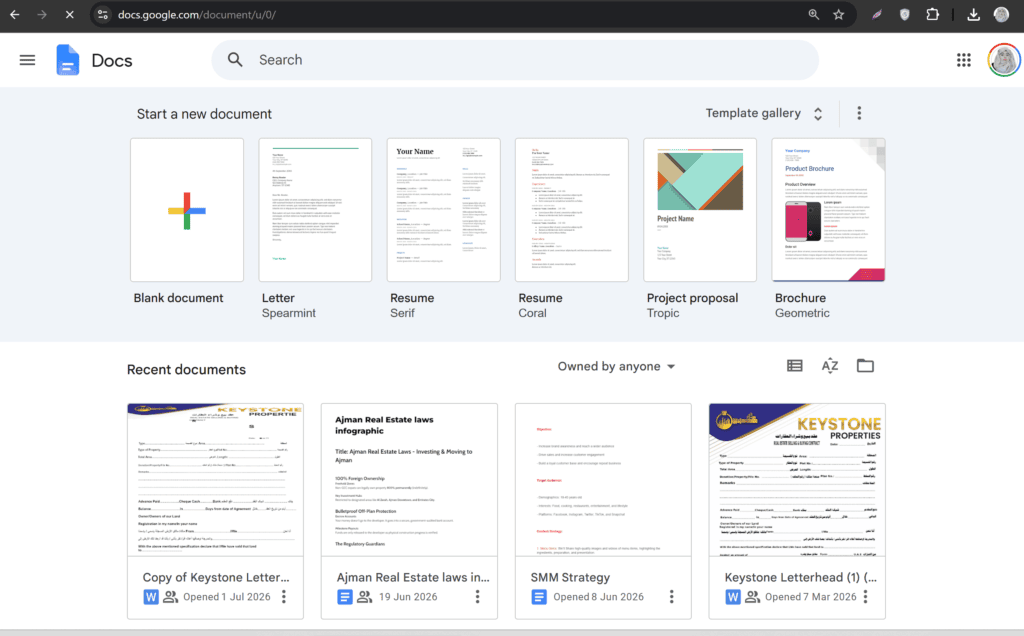Open the browser profile avatar
The width and height of the screenshot is (1024, 636).
(1001, 14)
